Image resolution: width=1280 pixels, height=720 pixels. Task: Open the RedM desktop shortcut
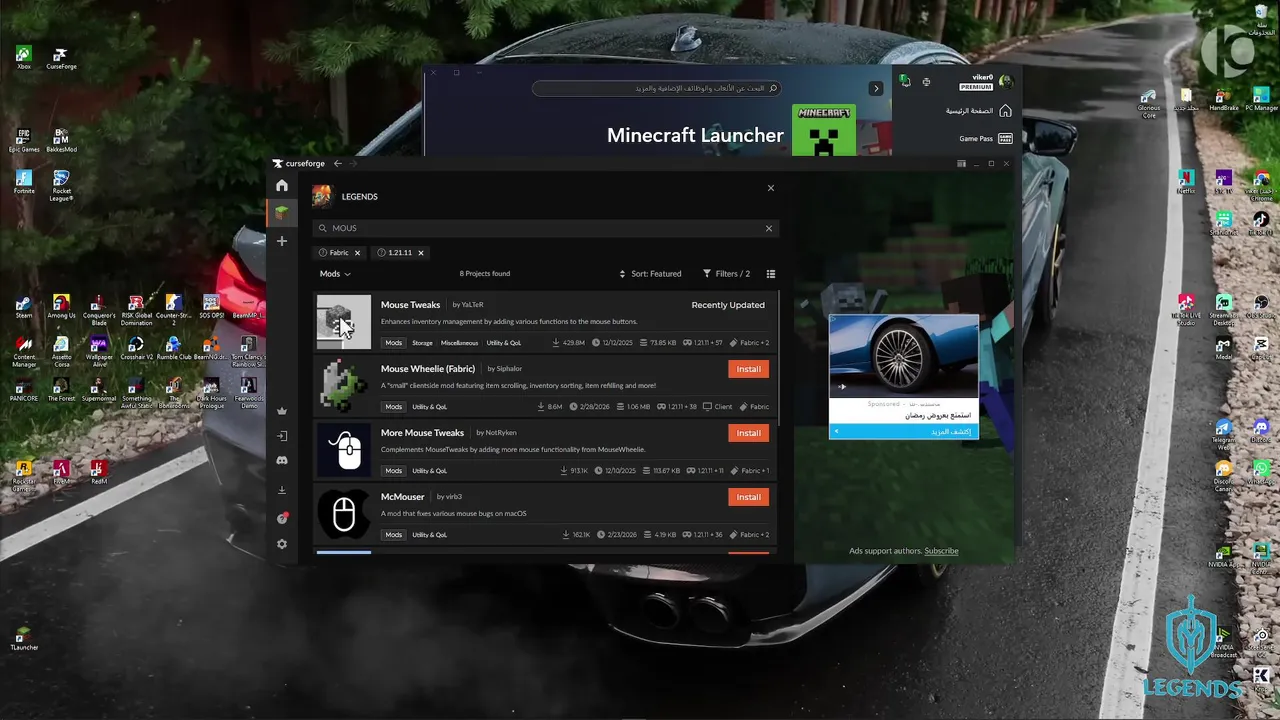click(x=98, y=472)
